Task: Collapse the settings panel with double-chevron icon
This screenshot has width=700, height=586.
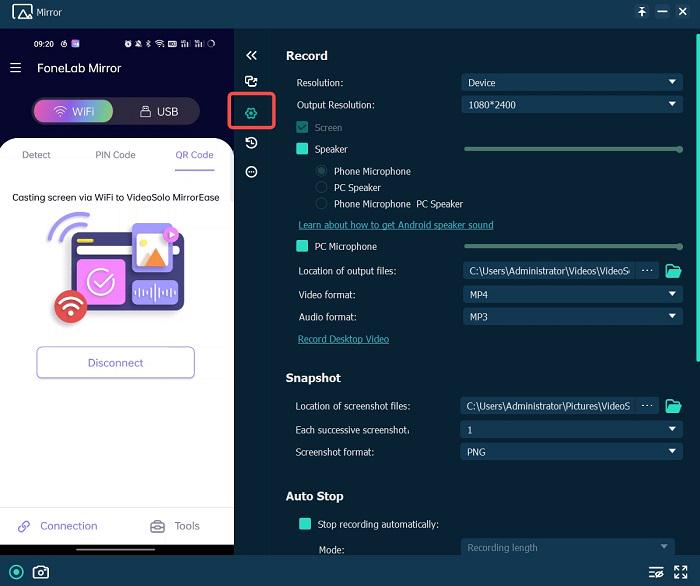Action: point(251,55)
